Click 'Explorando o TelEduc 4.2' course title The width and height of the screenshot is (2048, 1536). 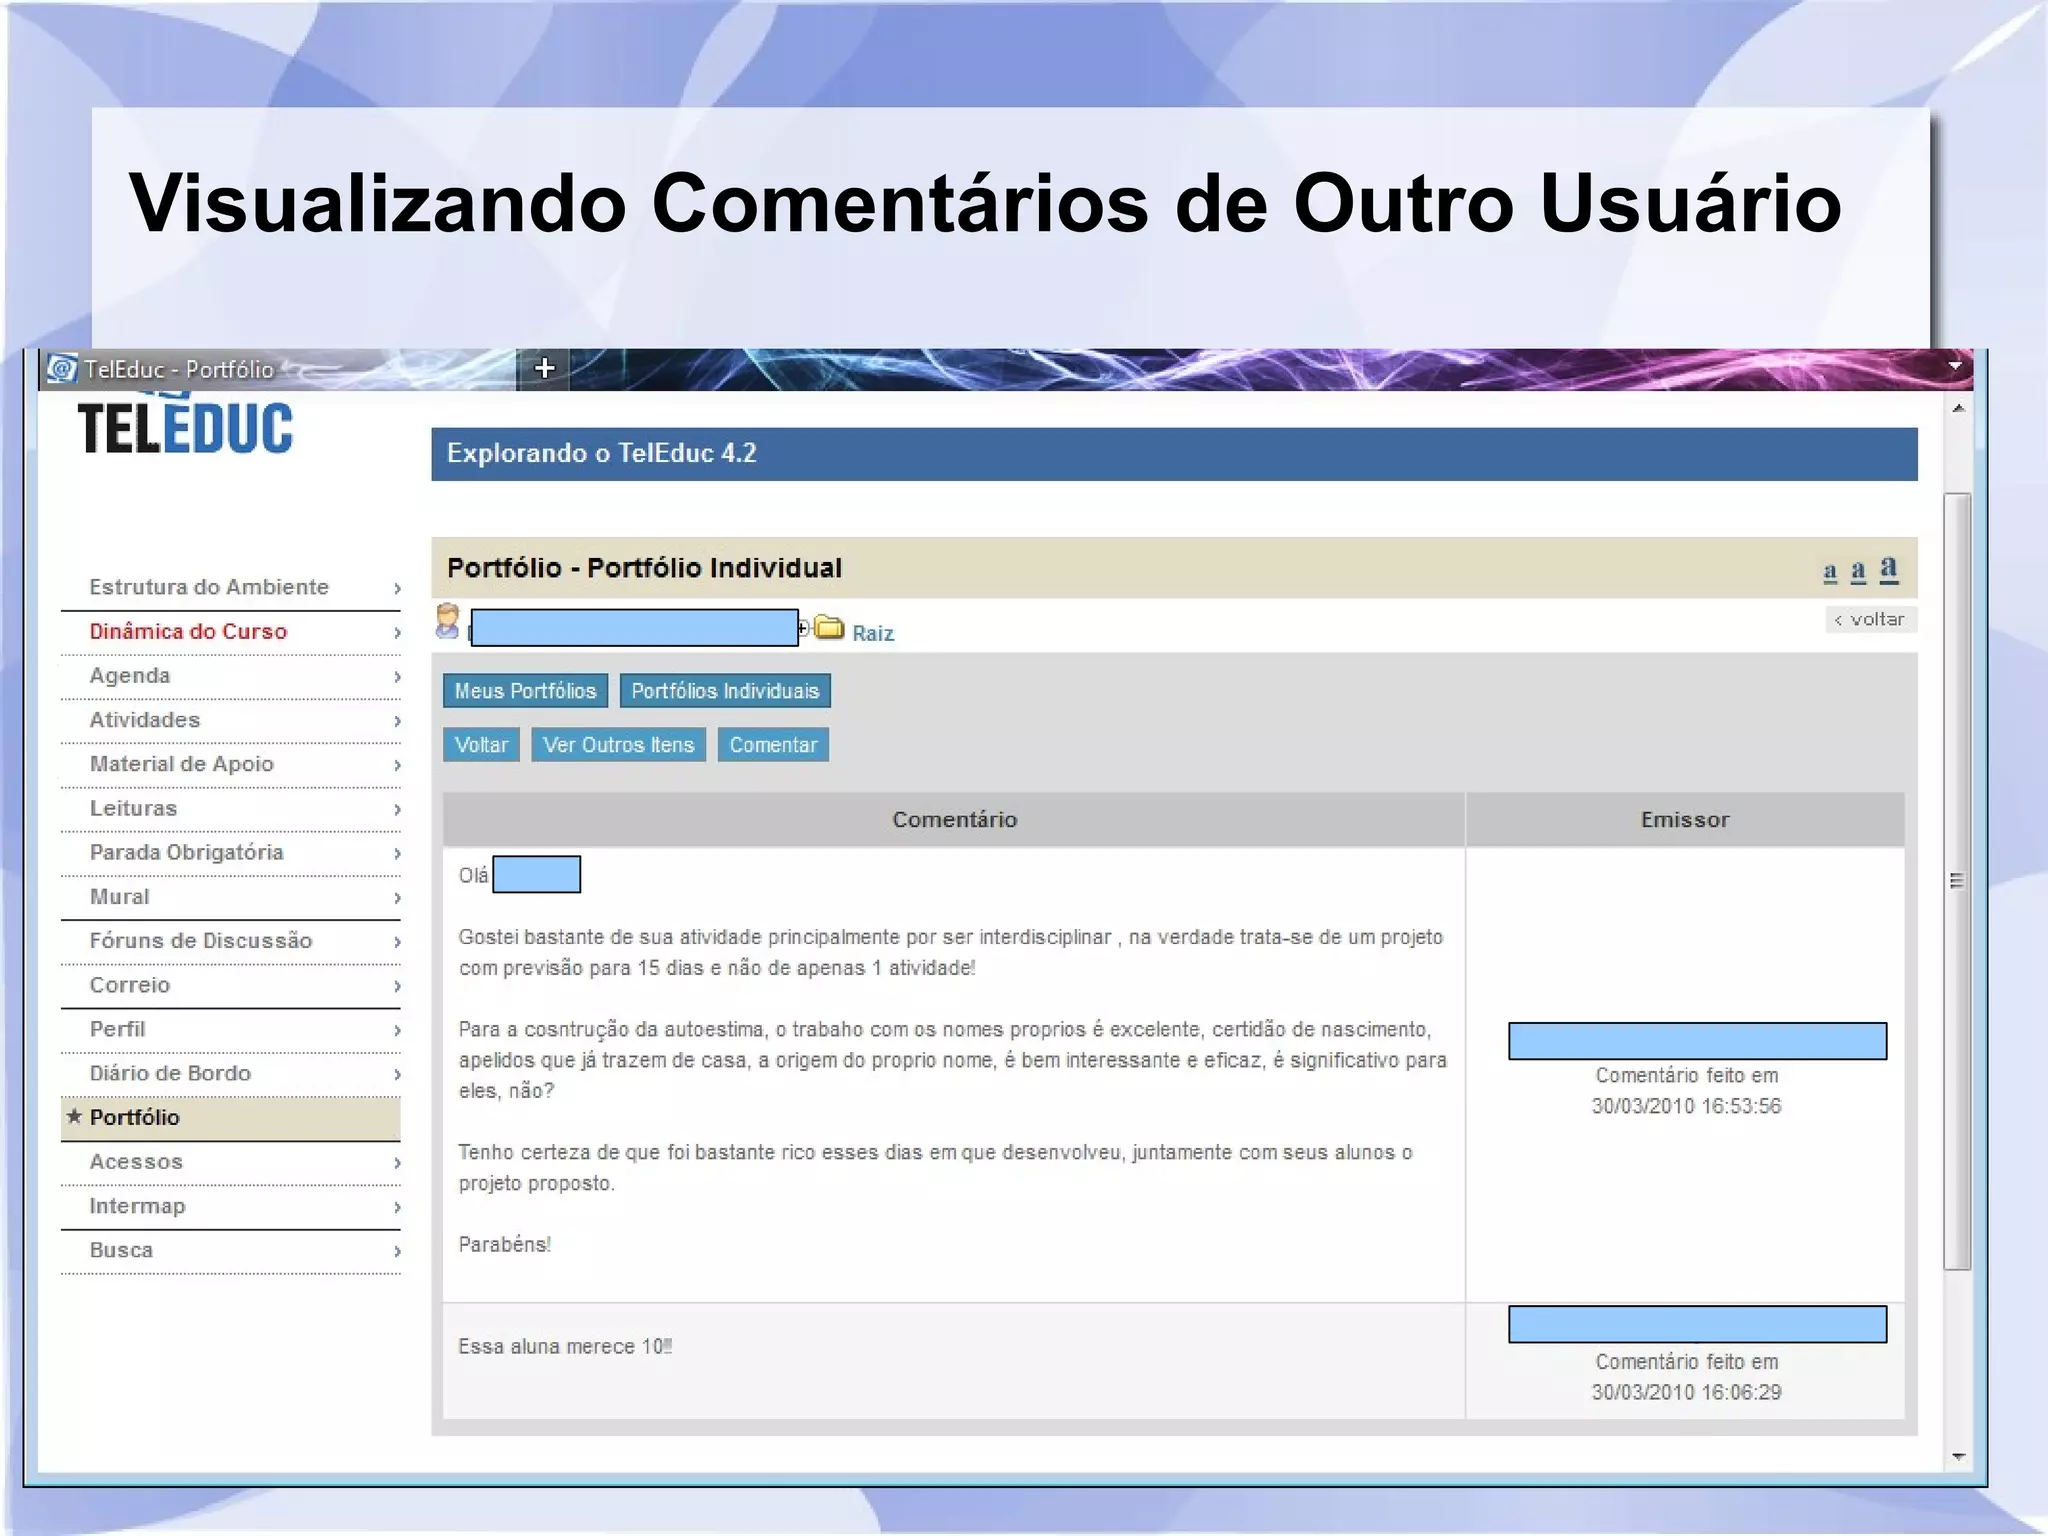click(601, 453)
